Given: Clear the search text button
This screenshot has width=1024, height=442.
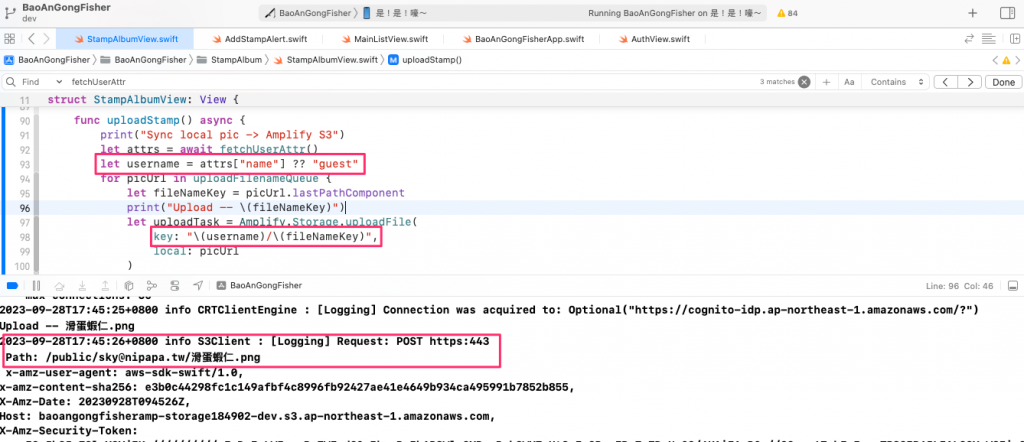Looking at the screenshot, I should [804, 82].
